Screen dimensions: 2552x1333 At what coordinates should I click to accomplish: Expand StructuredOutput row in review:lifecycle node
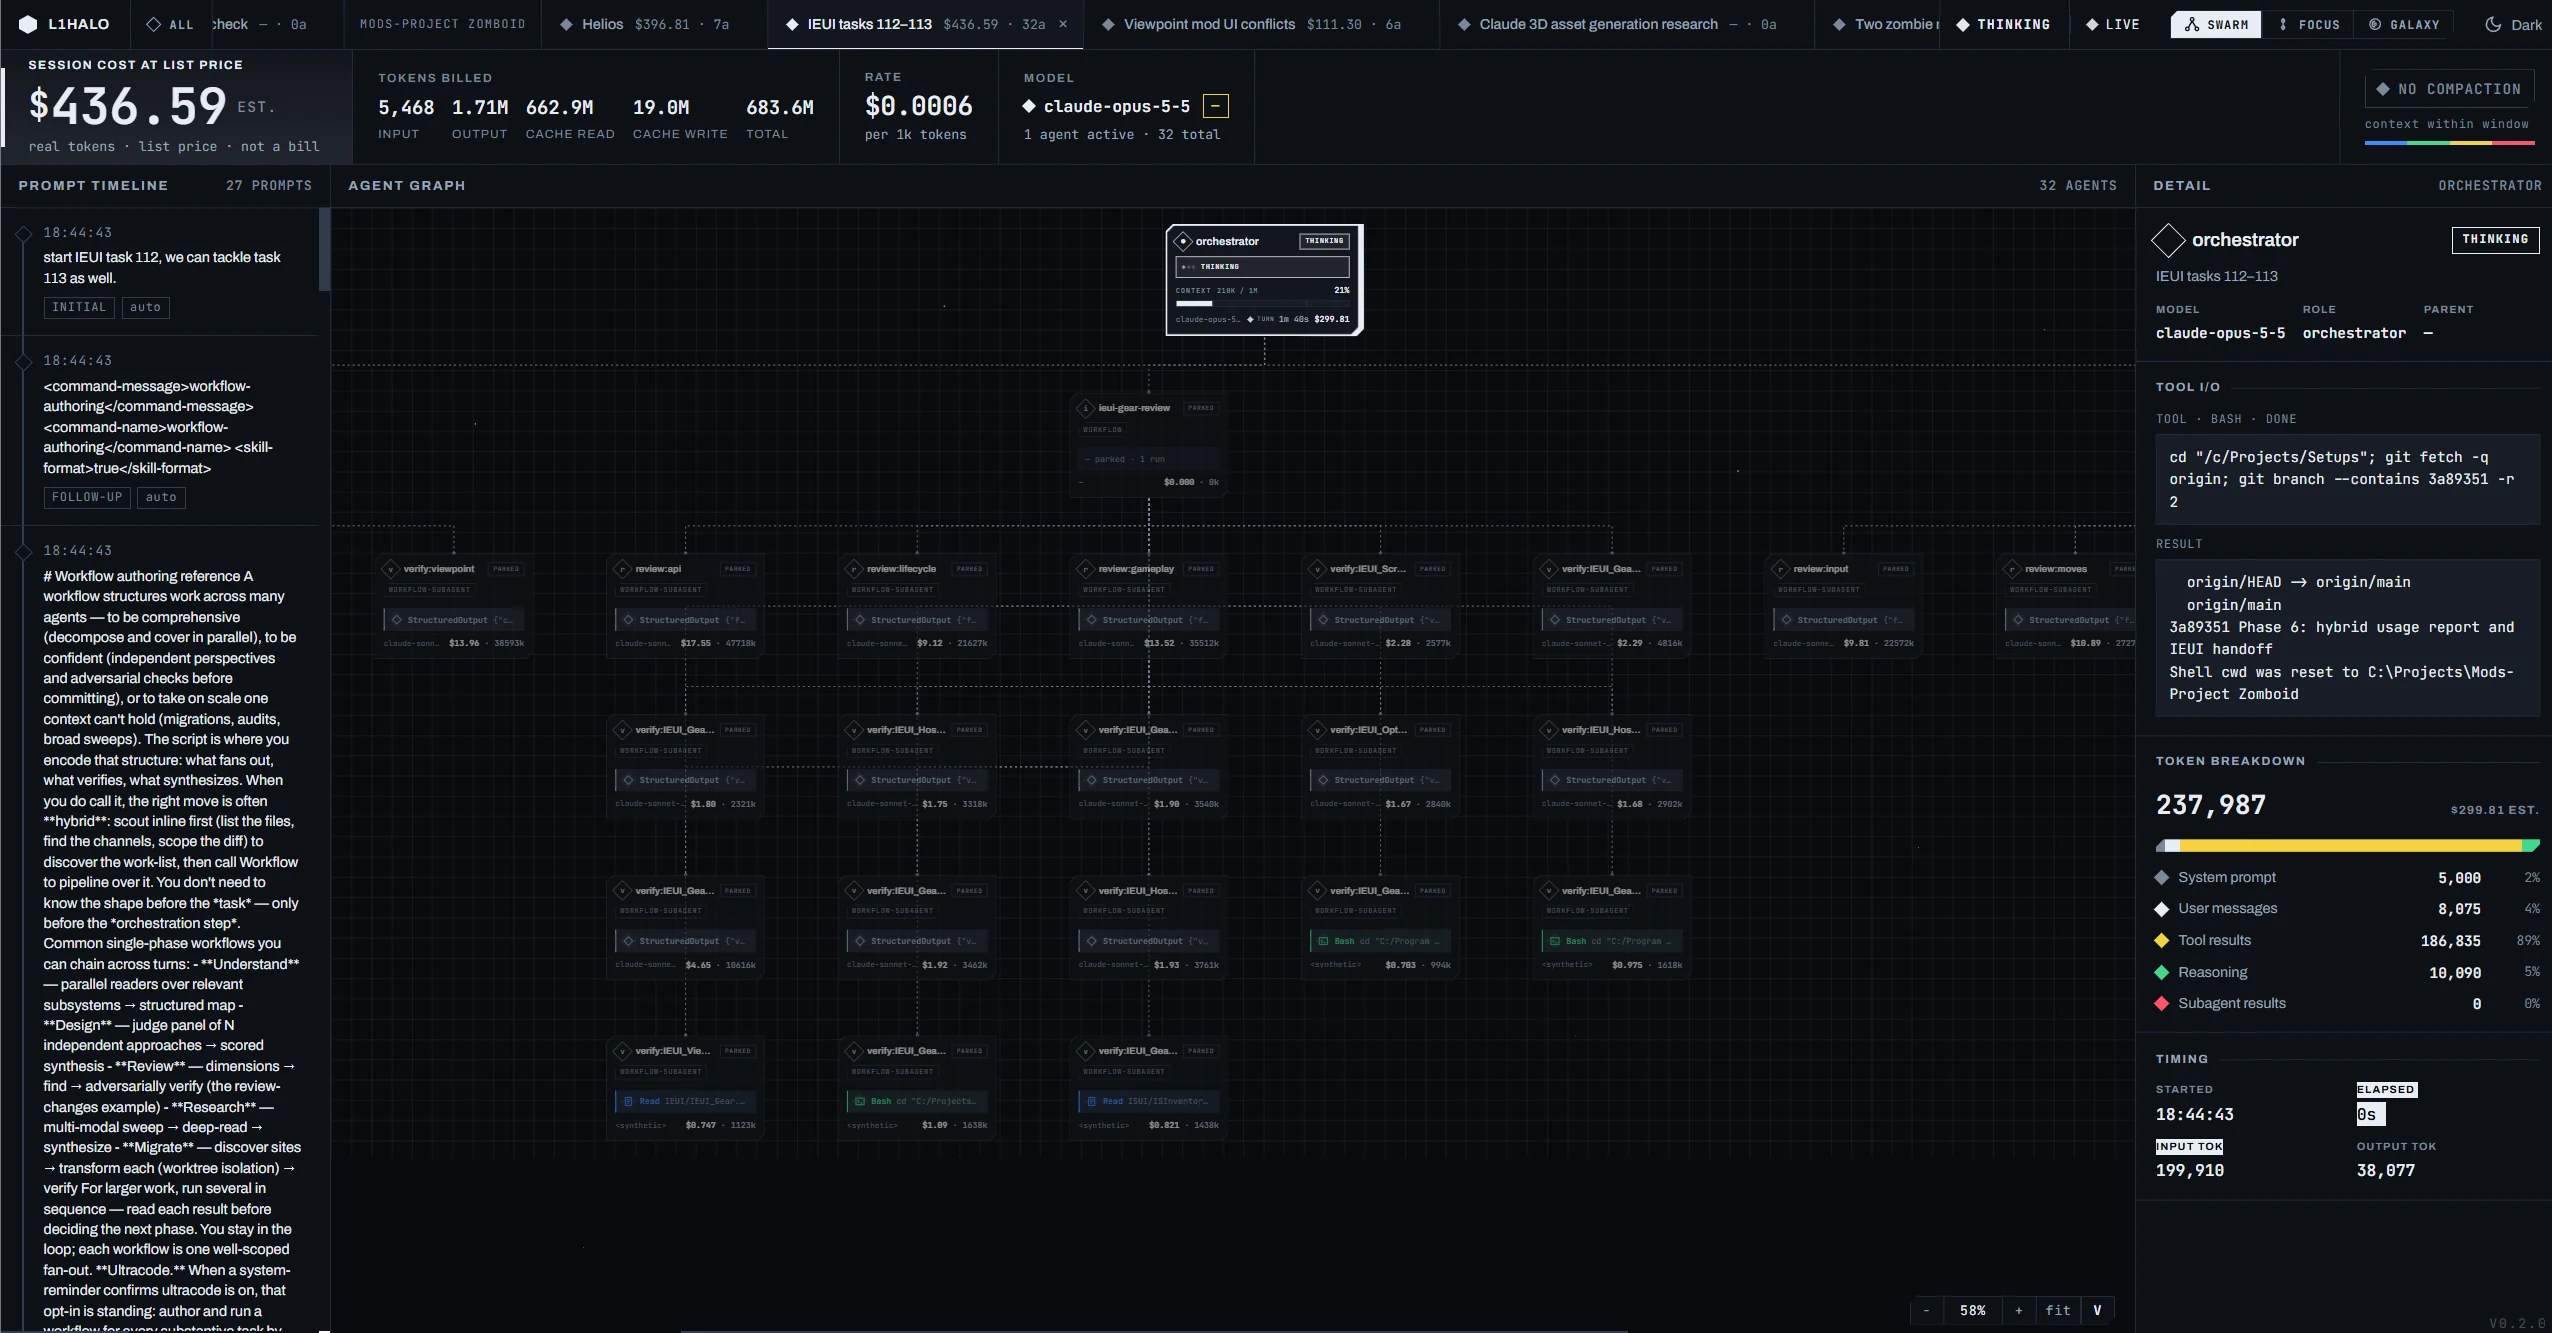coord(917,620)
